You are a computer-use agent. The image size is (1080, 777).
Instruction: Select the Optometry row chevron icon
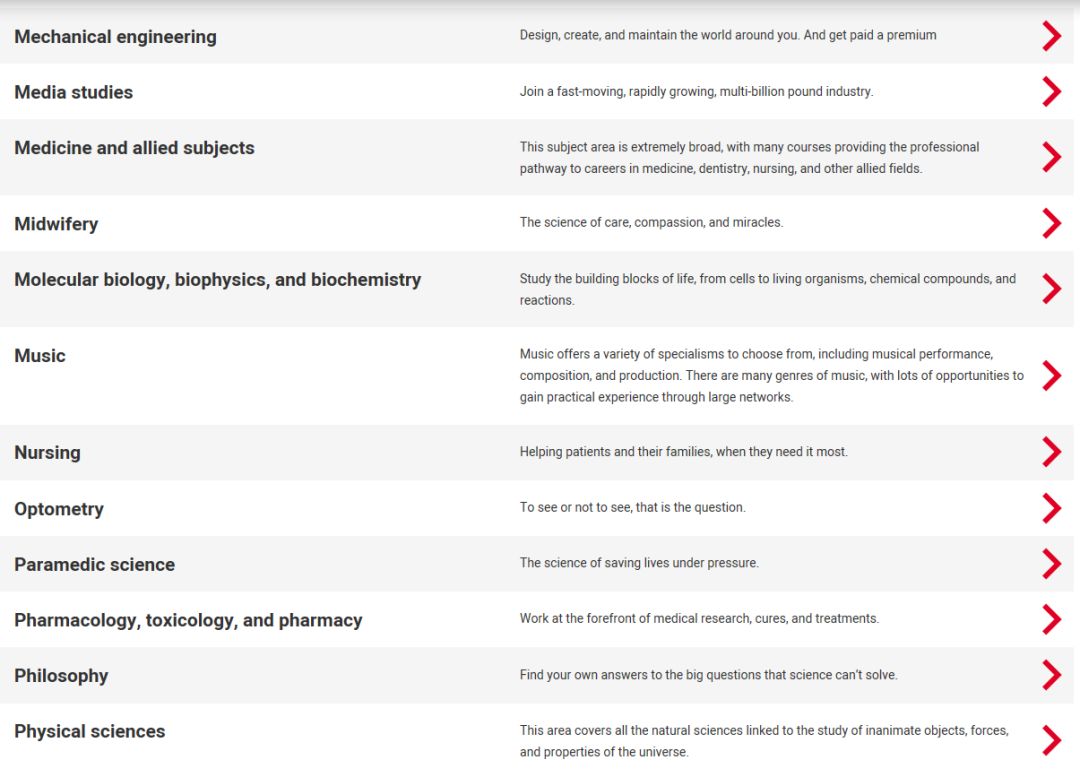pos(1052,508)
